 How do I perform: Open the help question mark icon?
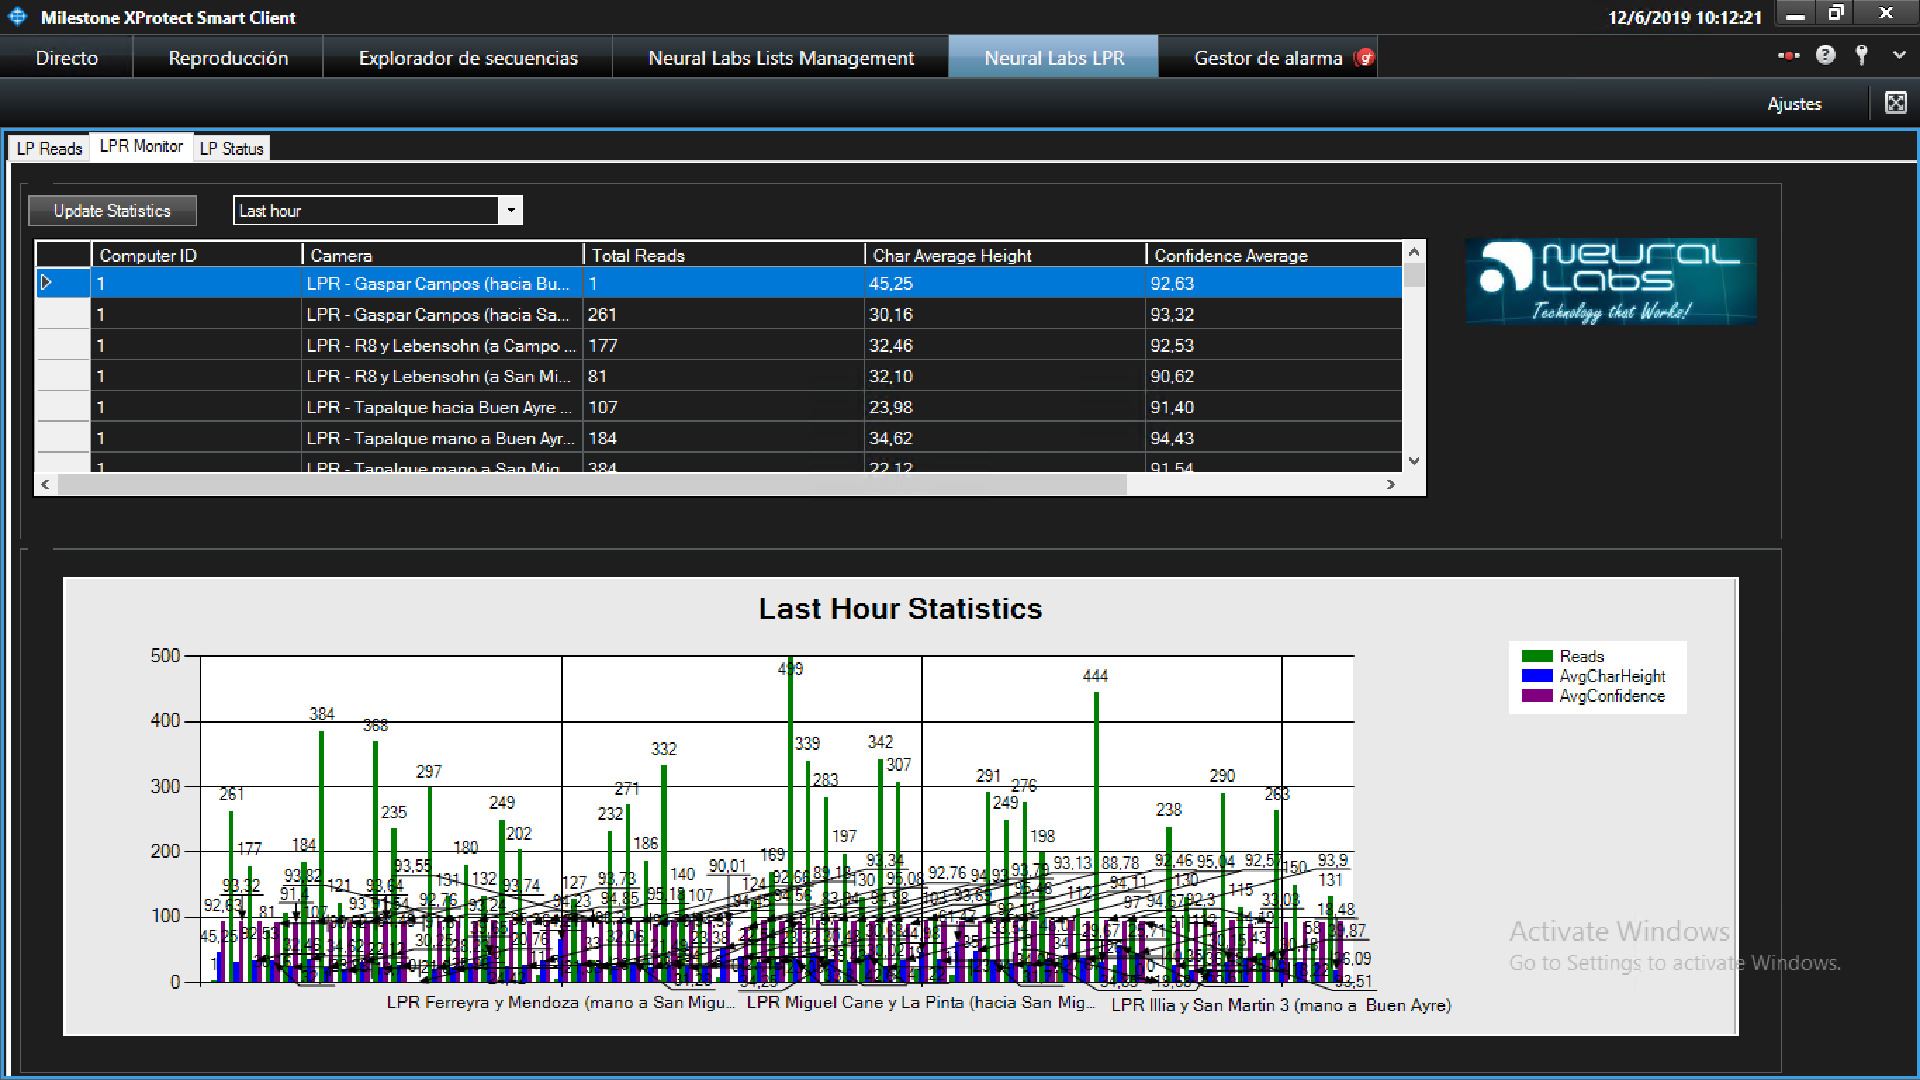point(1826,56)
